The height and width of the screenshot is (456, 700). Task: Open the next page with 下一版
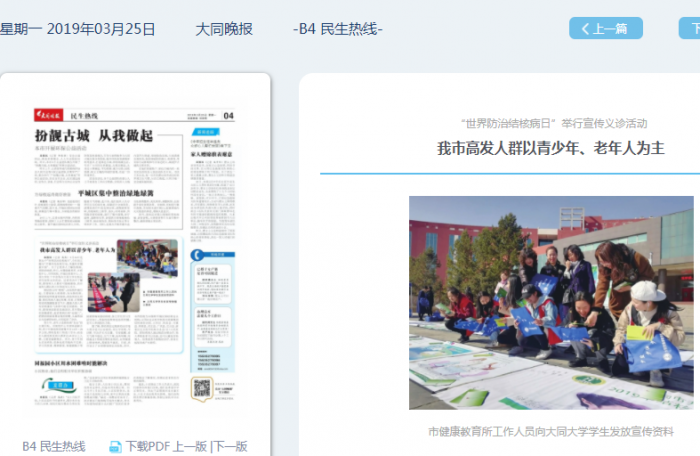(x=230, y=446)
